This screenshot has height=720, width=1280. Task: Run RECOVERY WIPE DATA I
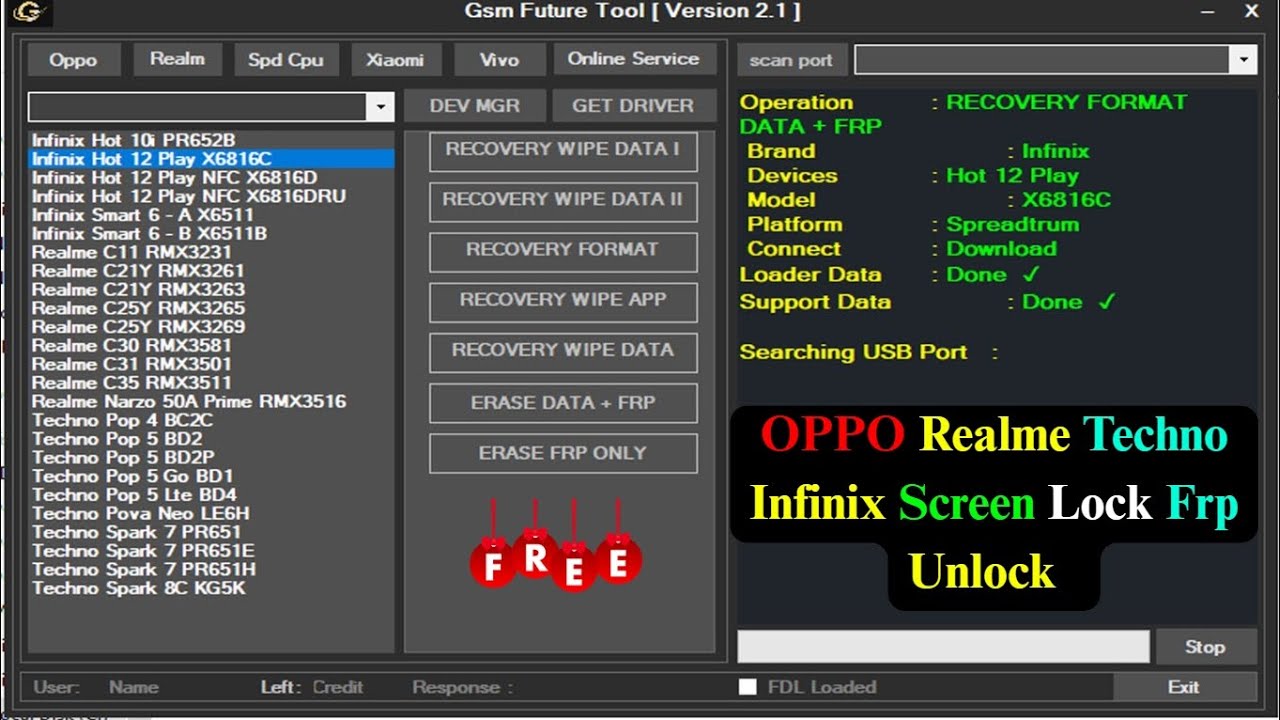(563, 150)
